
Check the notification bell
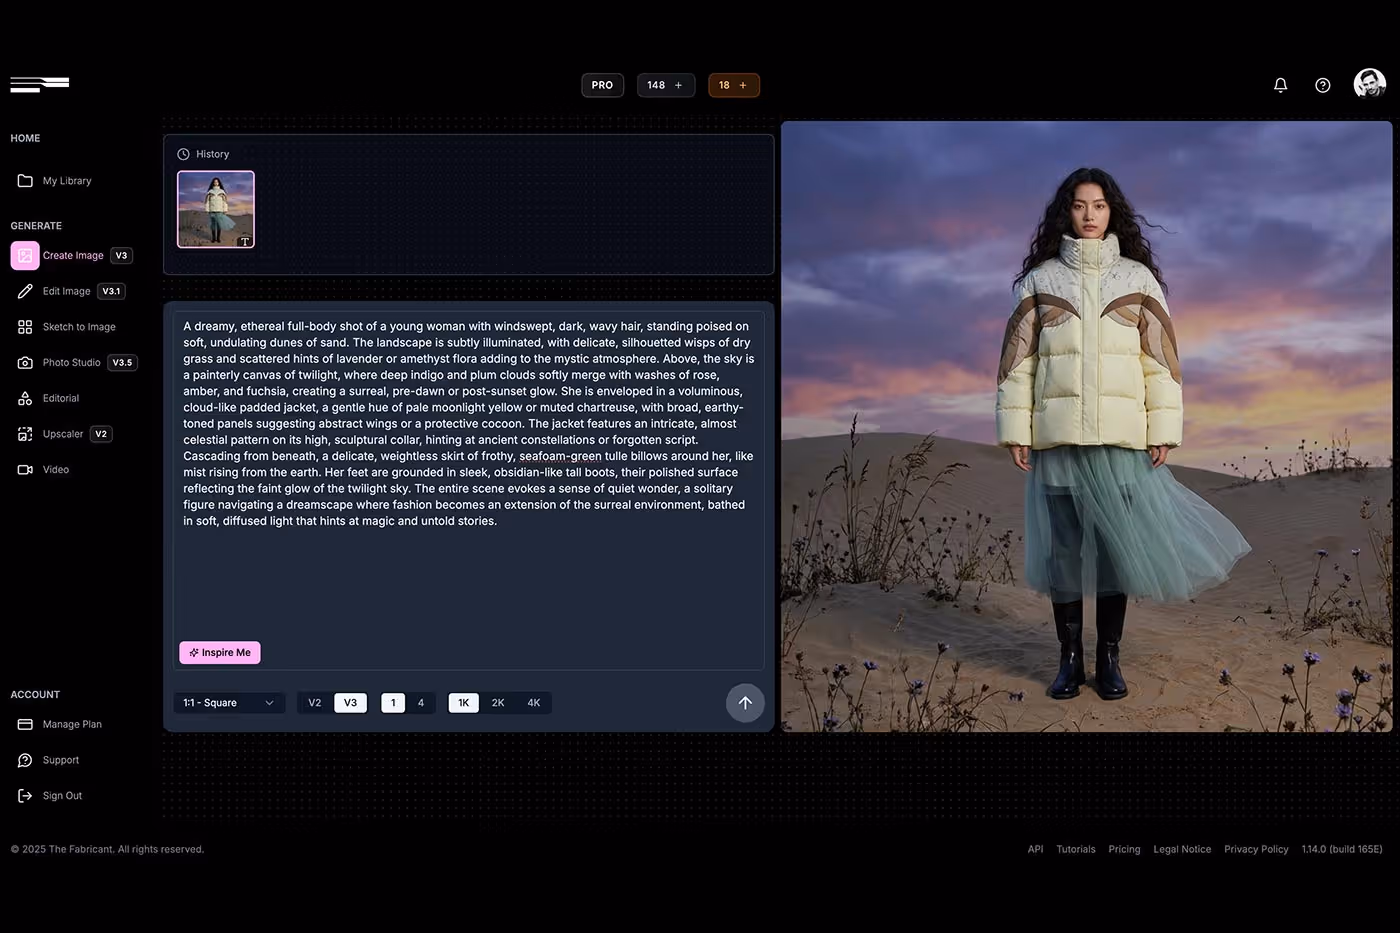point(1280,85)
